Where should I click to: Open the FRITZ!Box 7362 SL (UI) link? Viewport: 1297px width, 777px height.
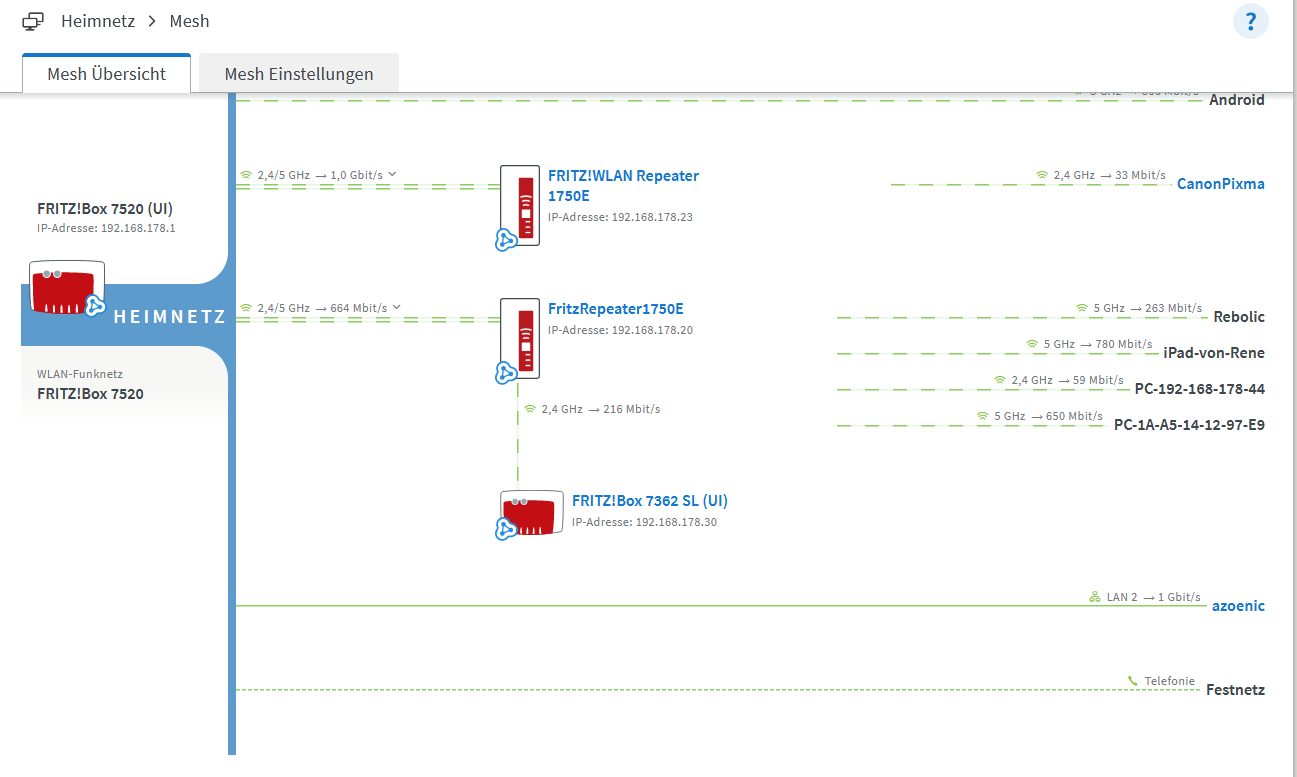[650, 500]
